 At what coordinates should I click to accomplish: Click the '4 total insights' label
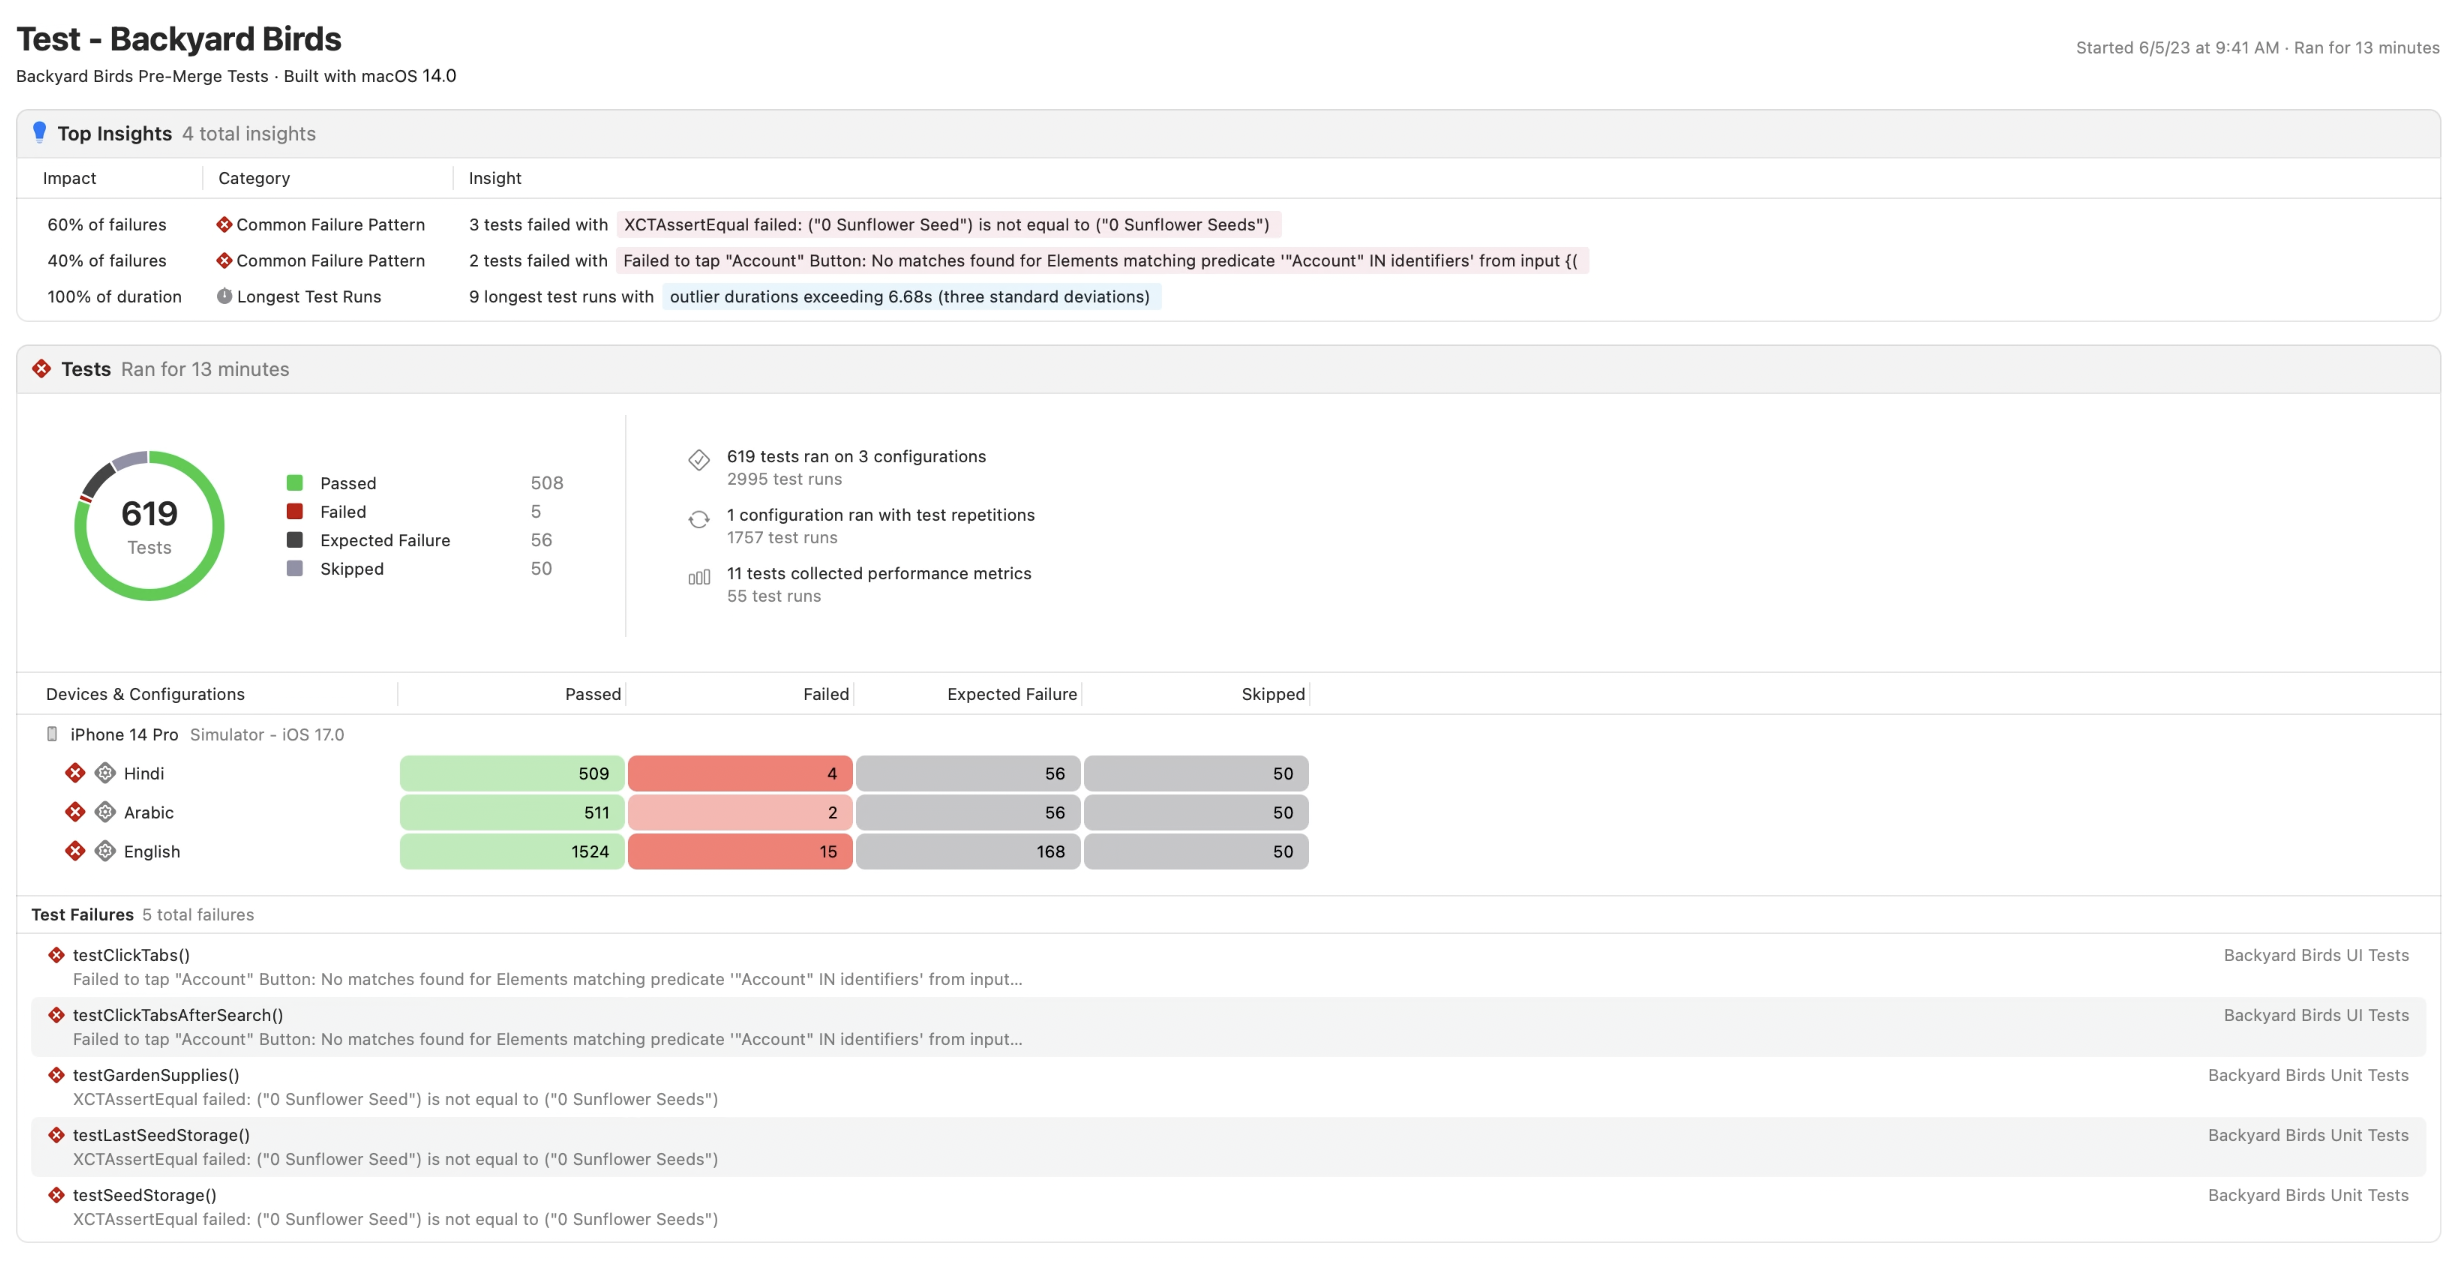pos(248,133)
